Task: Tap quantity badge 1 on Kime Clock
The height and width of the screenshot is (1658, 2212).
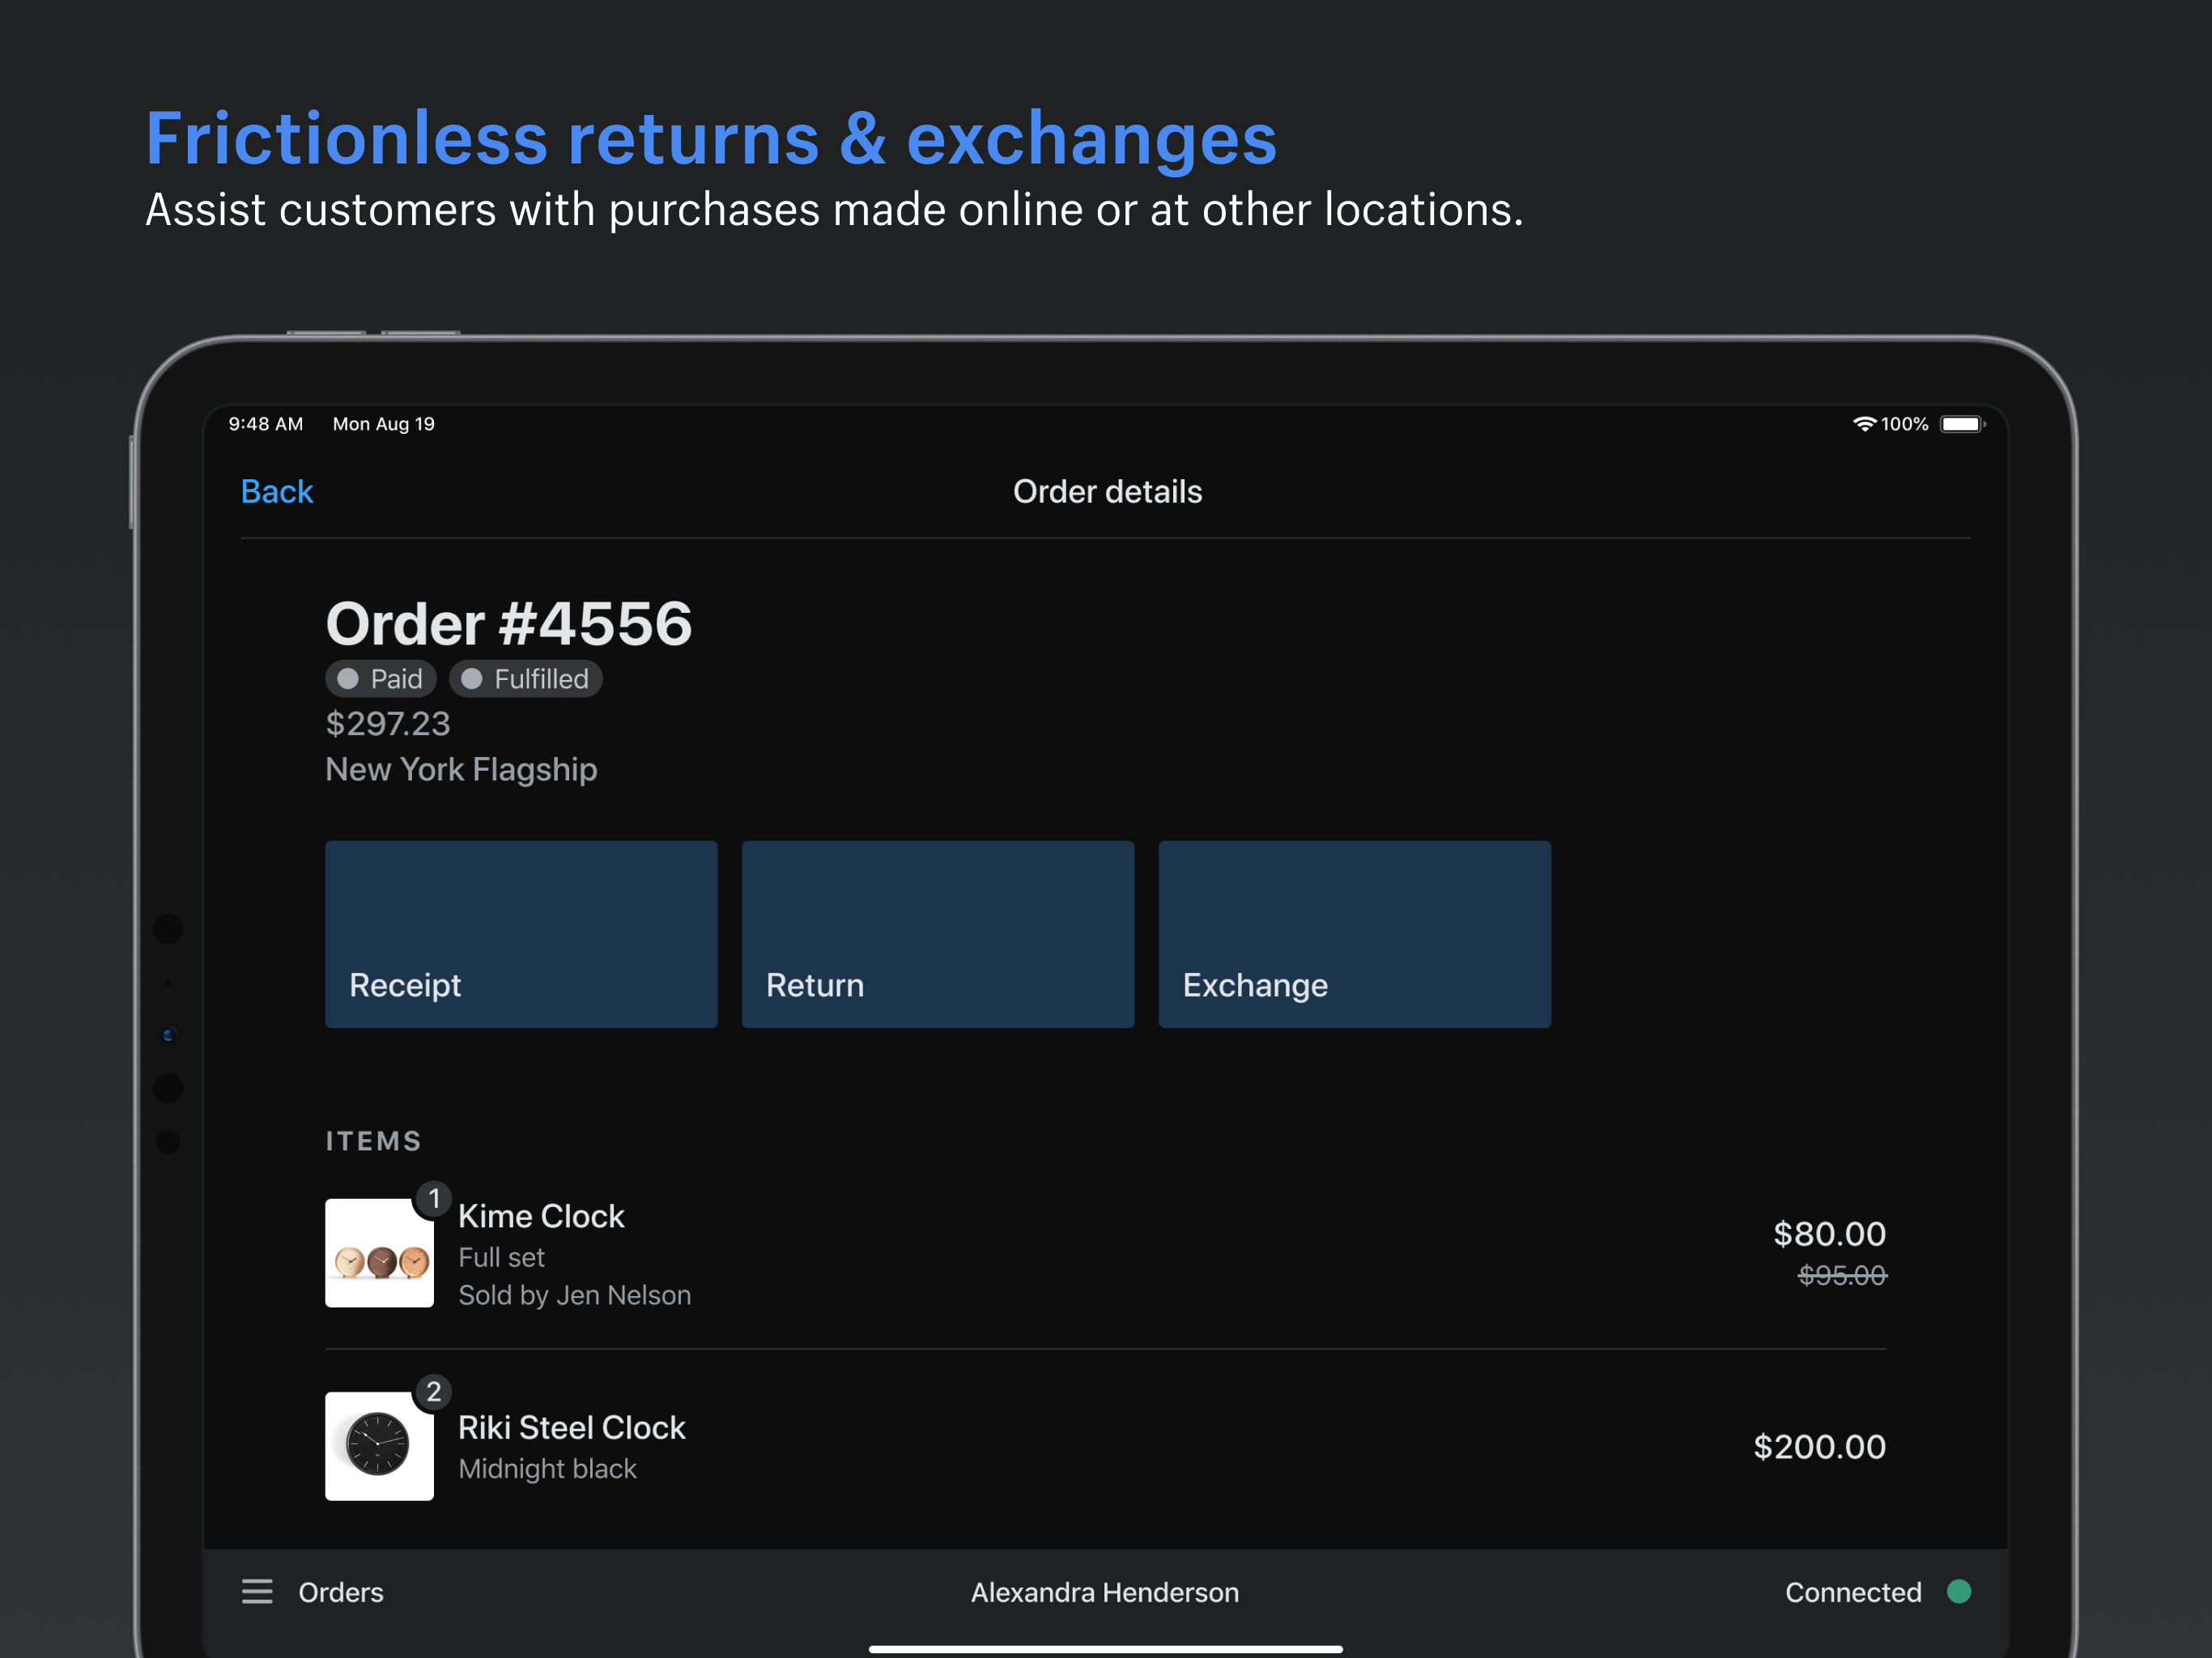Action: pos(433,1198)
